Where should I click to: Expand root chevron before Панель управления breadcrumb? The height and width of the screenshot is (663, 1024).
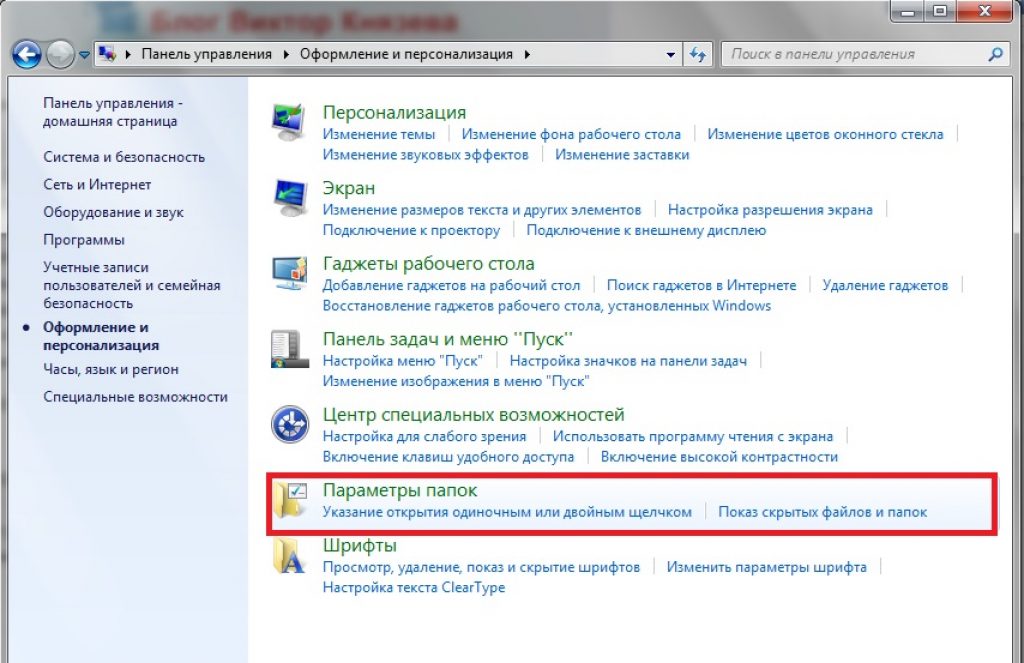(128, 54)
